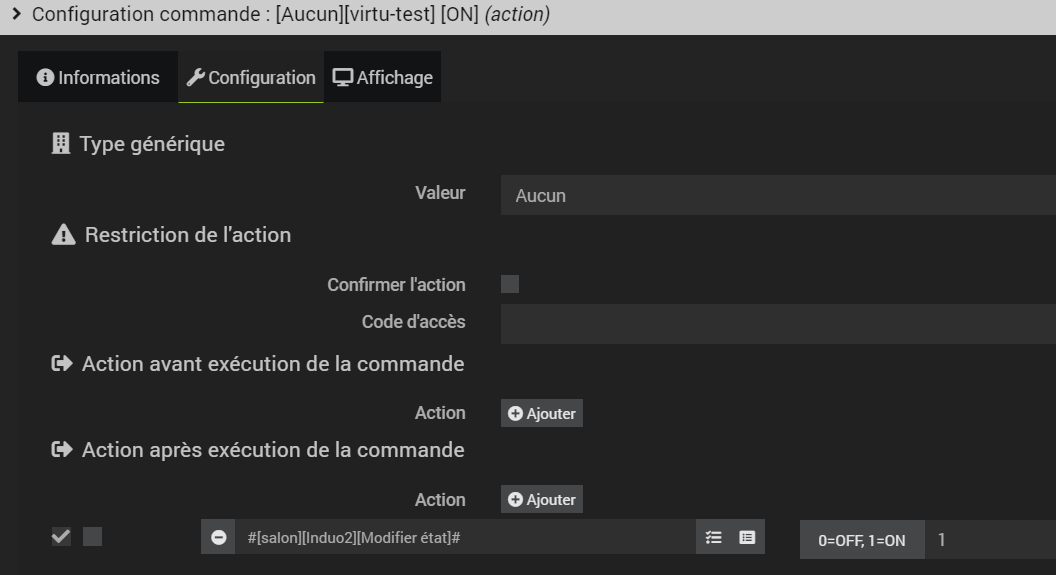
Task: Click the wrench icon on Configuration tab
Action: (196, 78)
